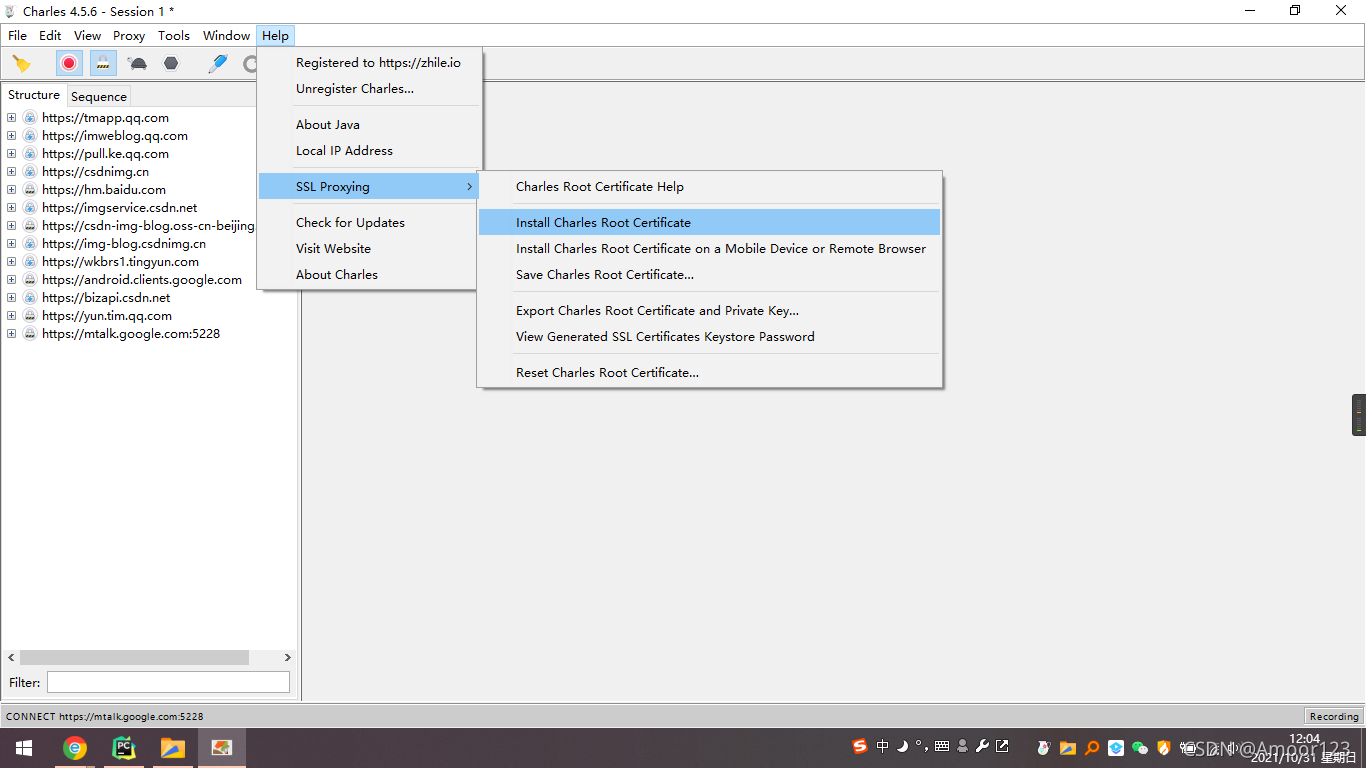
Task: Open the Tools menu
Action: (174, 35)
